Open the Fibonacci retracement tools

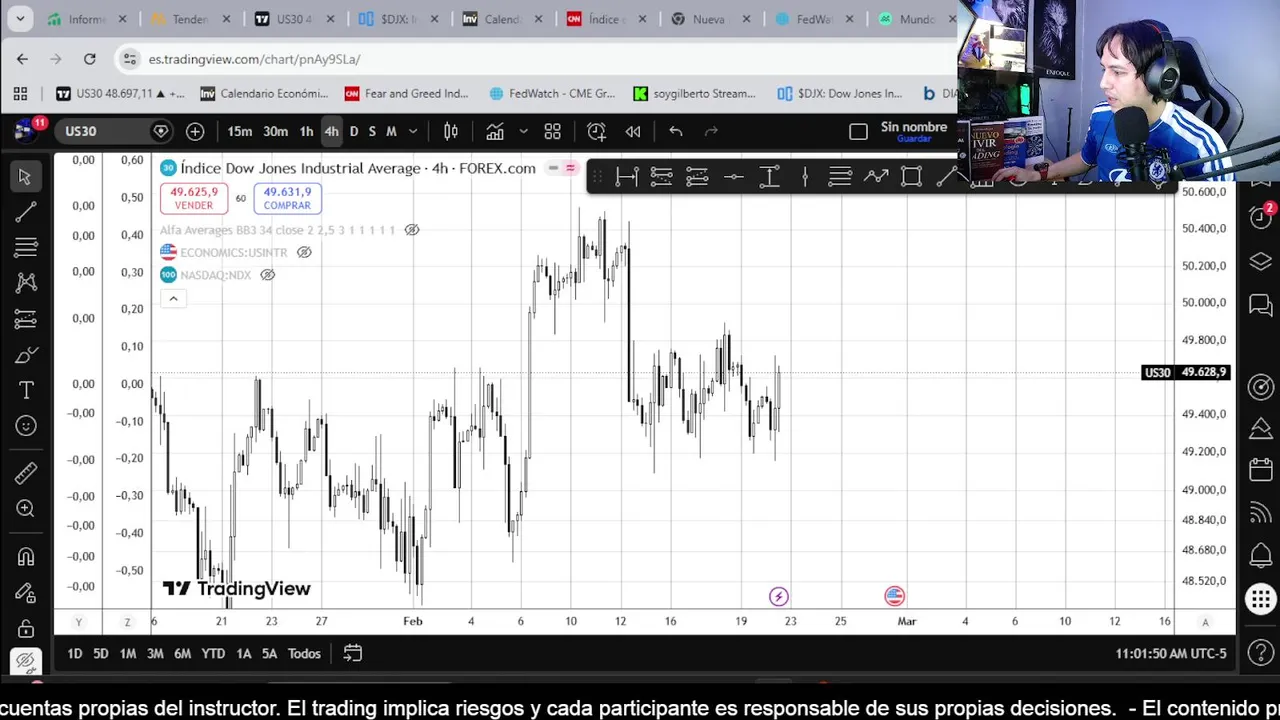25,247
